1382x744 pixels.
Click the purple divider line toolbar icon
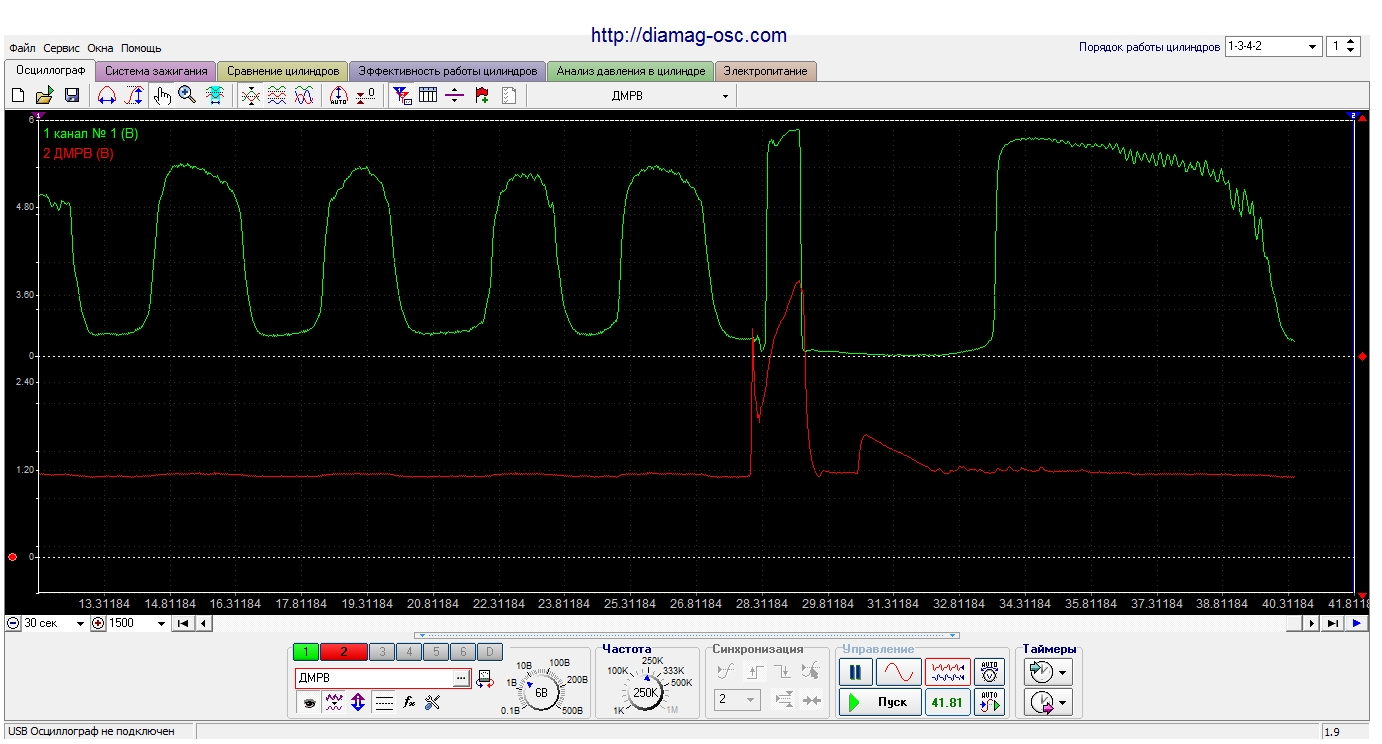455,95
